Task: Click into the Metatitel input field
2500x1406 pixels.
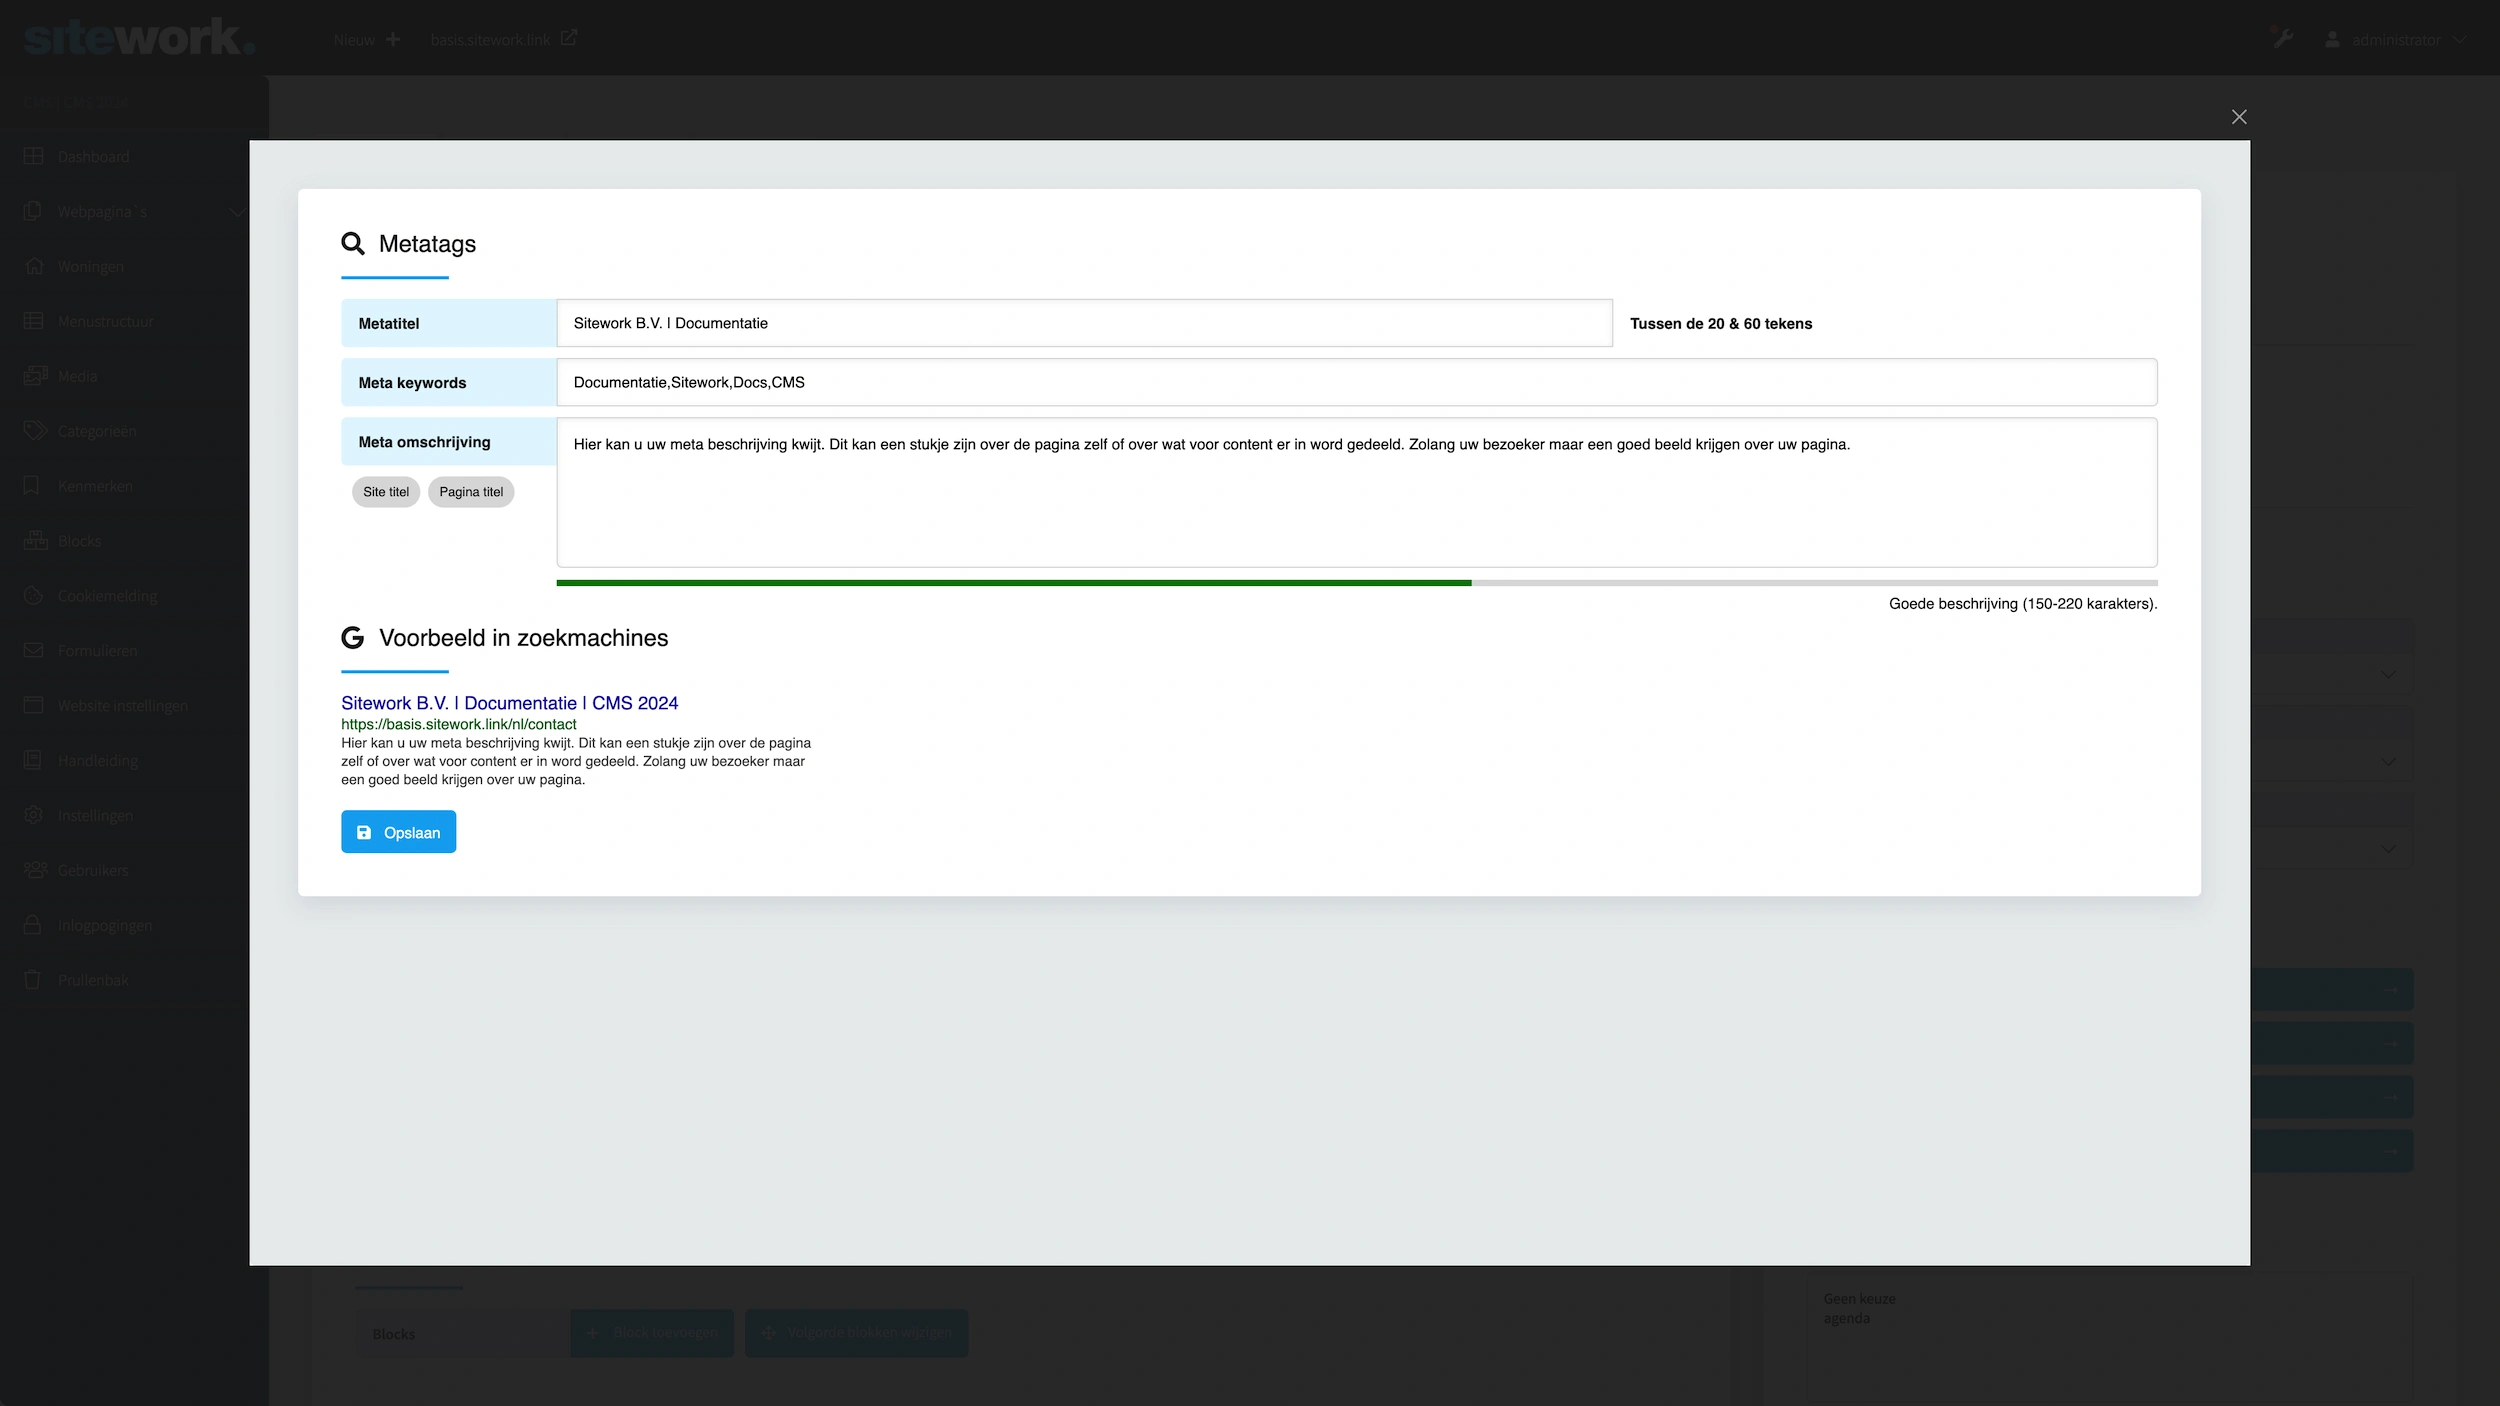Action: pyautogui.click(x=1083, y=323)
